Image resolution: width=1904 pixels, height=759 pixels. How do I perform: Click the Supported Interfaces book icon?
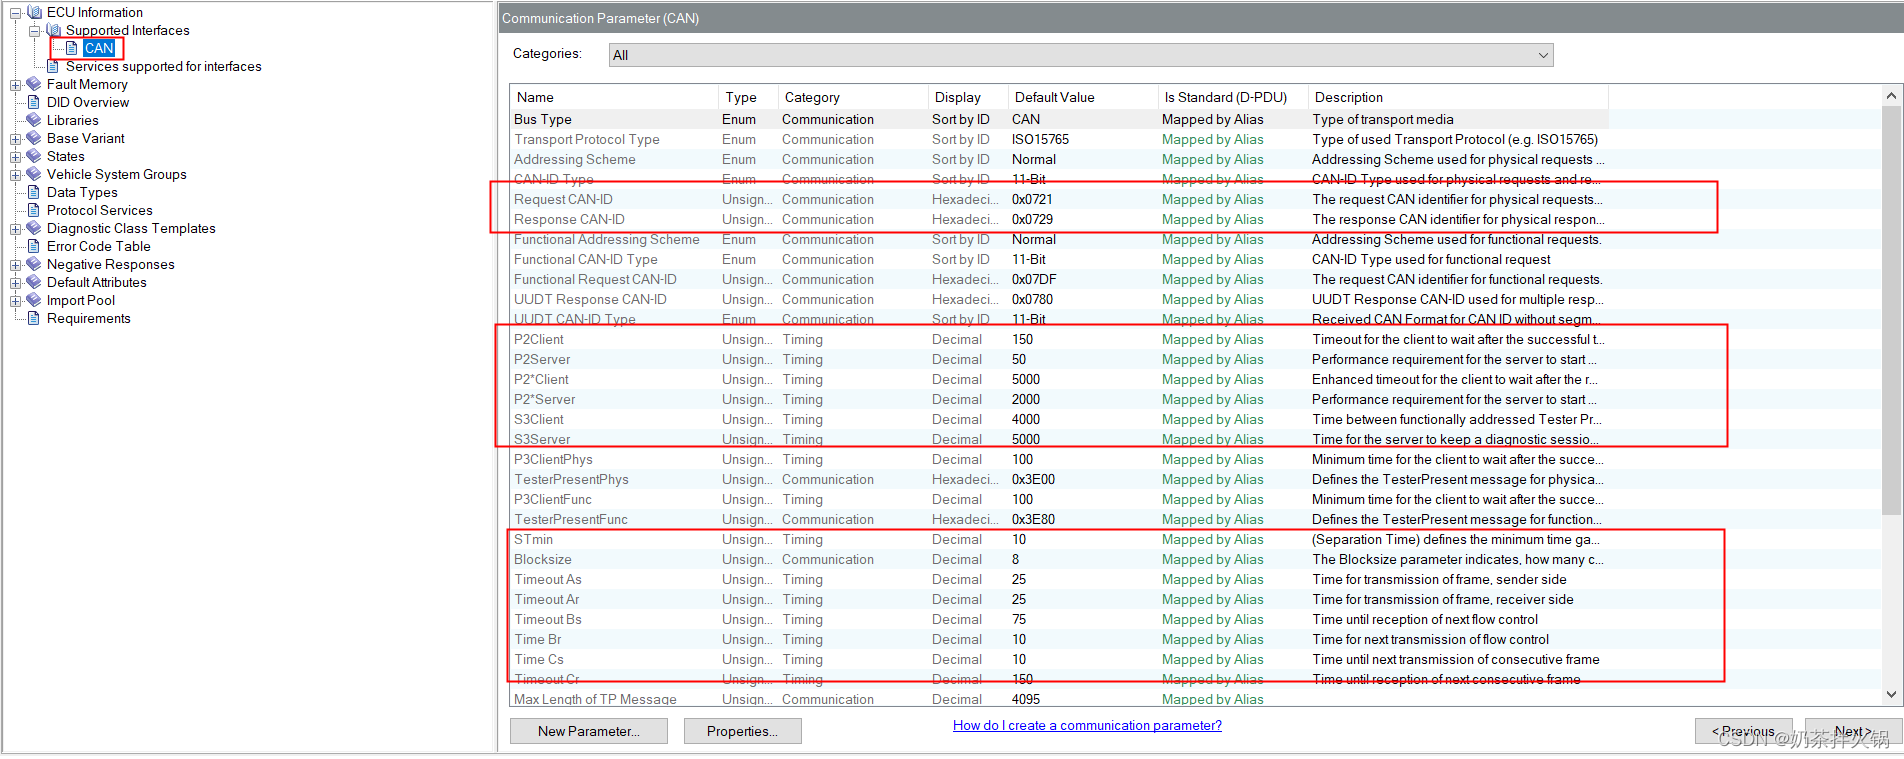[x=53, y=30]
